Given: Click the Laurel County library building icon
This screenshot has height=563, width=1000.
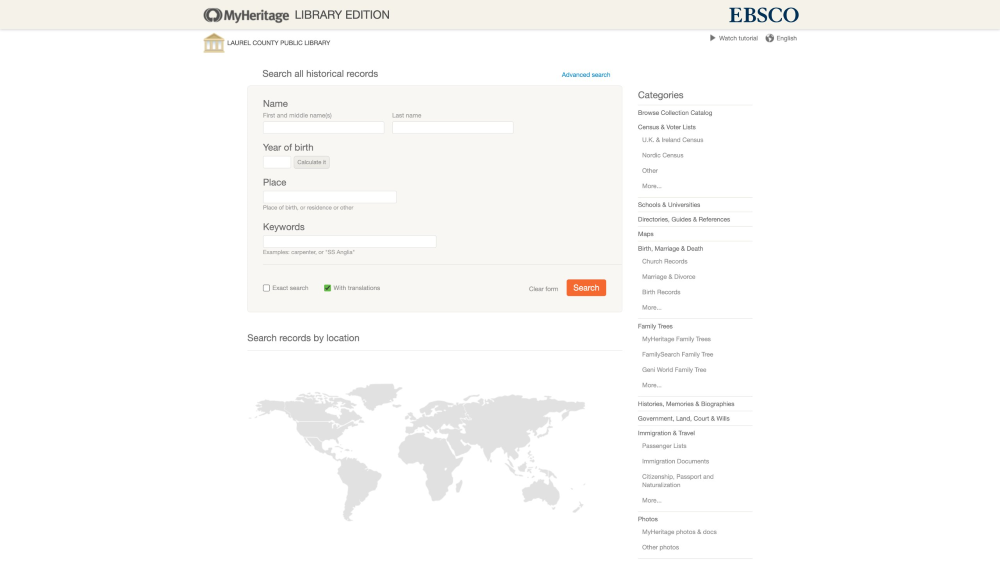Looking at the screenshot, I should (x=214, y=43).
